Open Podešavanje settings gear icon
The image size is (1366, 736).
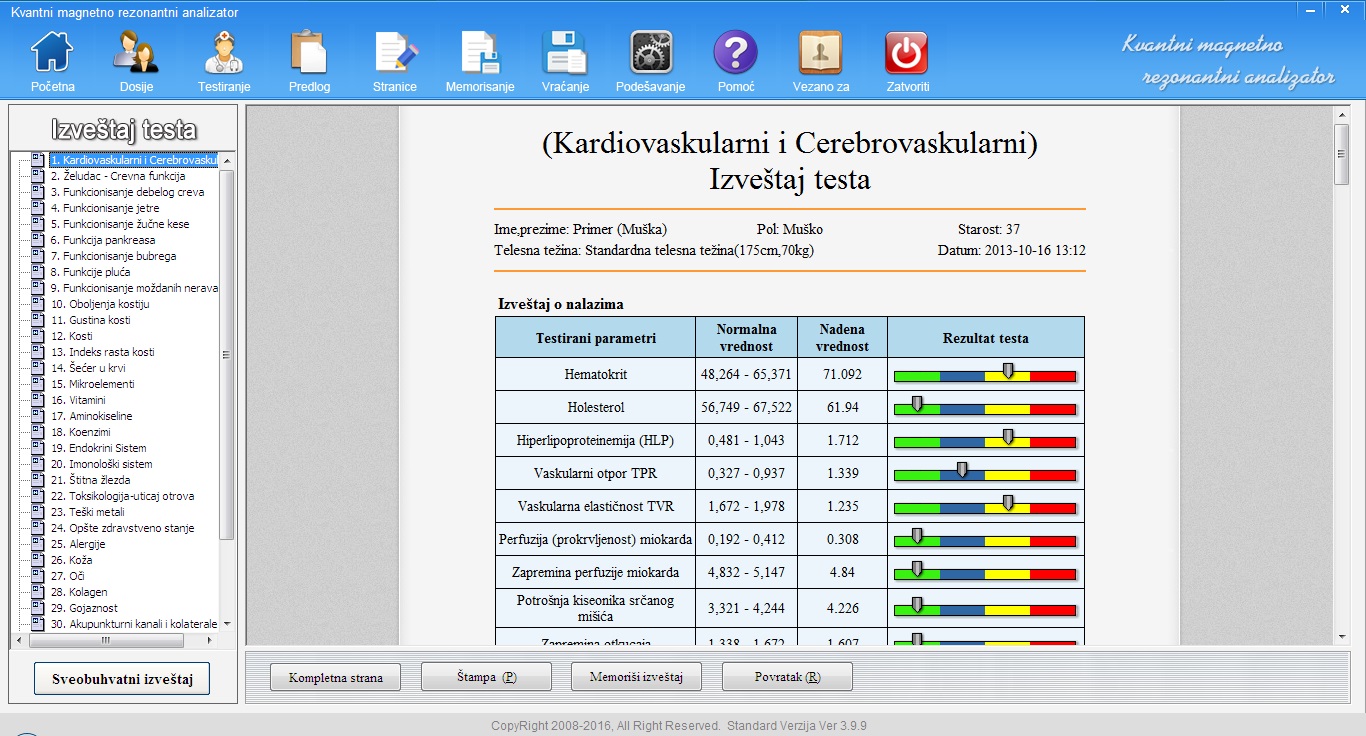(650, 53)
